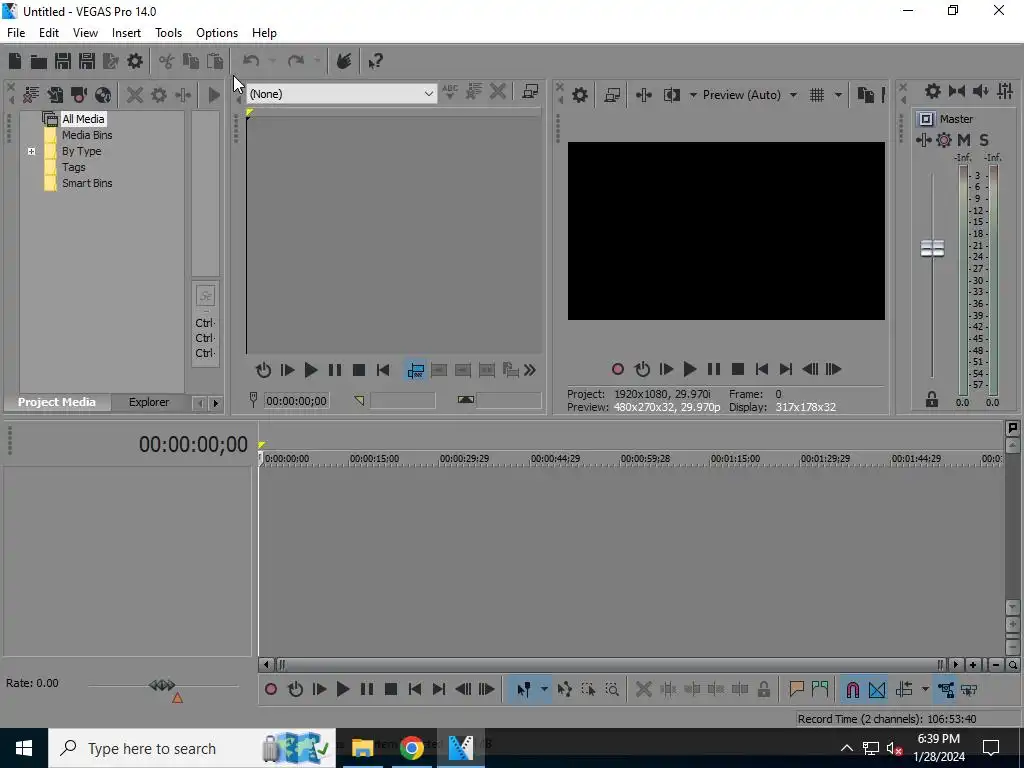Insert region using green flags icon
Viewport: 1024px width, 768px height.
point(820,690)
